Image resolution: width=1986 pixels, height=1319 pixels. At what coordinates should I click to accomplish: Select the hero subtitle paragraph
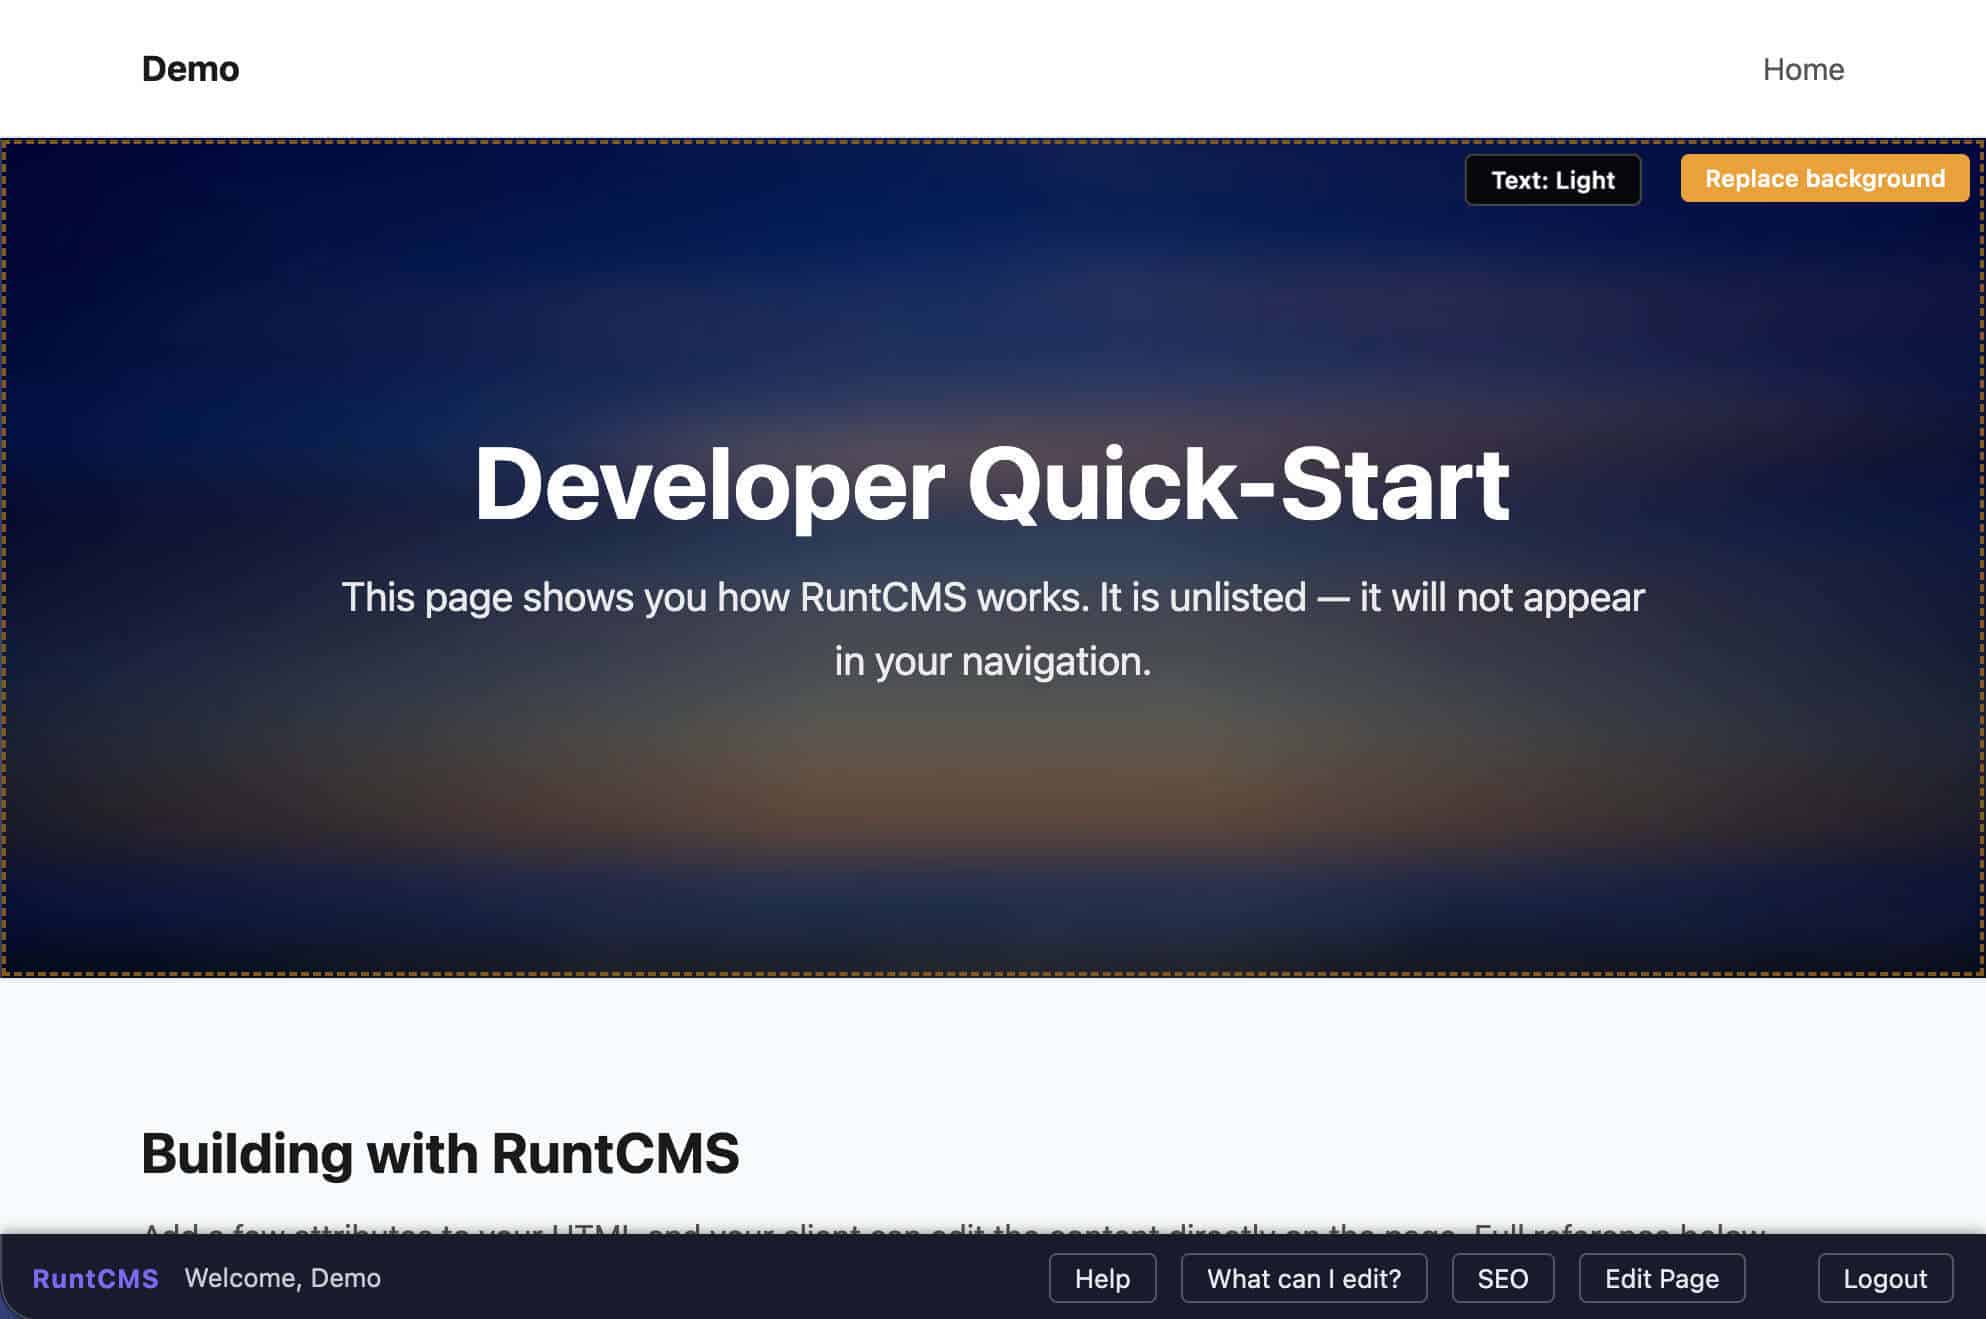(993, 627)
